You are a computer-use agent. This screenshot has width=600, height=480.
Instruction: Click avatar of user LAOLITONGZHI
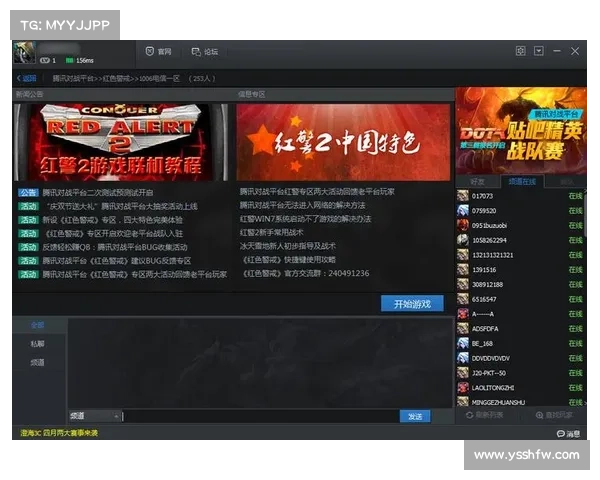[463, 388]
